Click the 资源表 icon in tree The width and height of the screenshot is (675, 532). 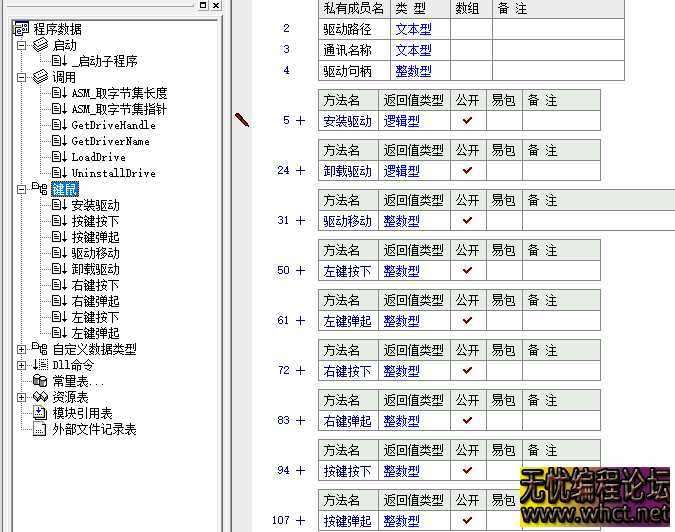(40, 397)
